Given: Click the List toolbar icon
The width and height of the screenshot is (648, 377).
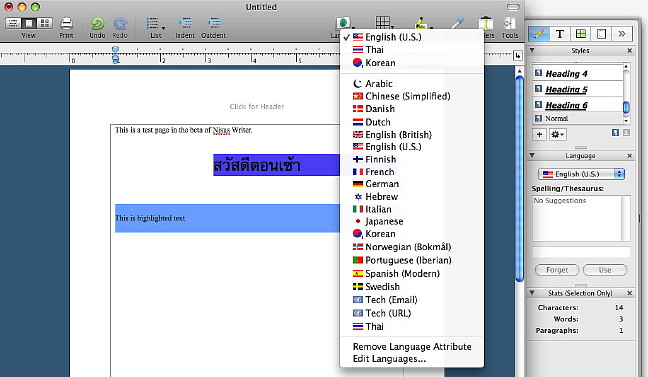Looking at the screenshot, I should (153, 23).
